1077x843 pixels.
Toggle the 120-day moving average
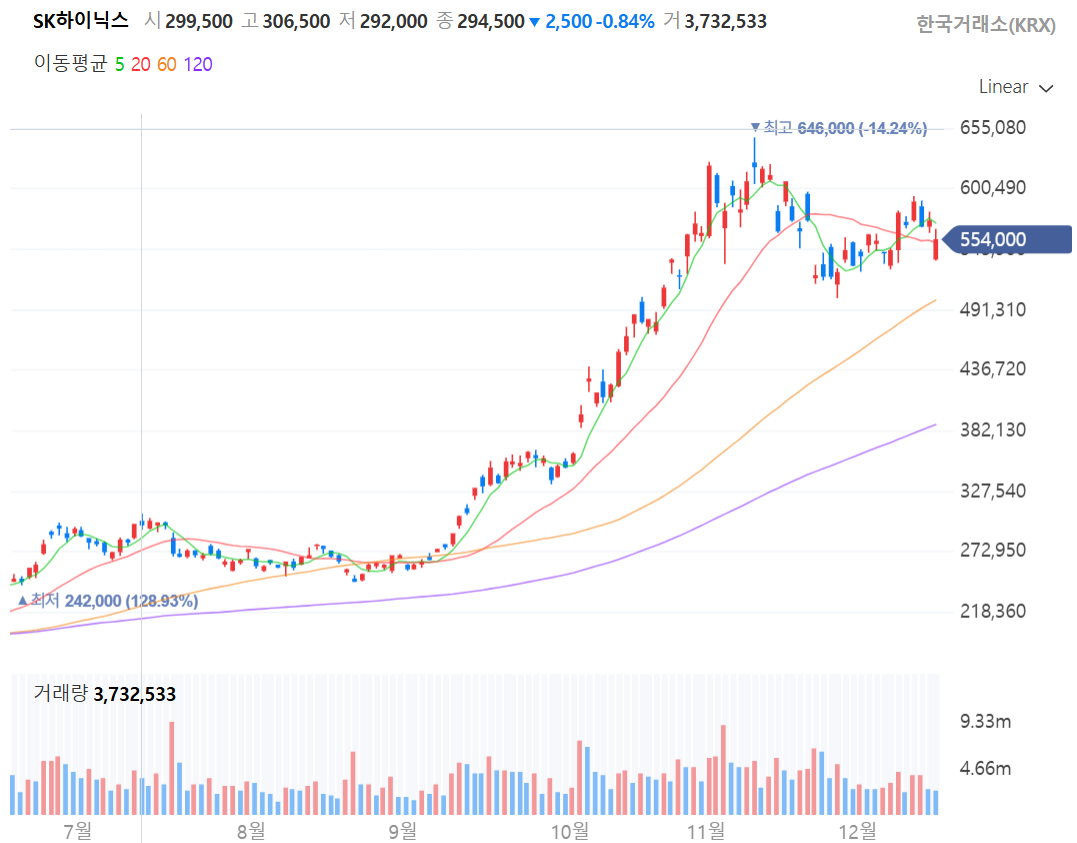(x=199, y=65)
